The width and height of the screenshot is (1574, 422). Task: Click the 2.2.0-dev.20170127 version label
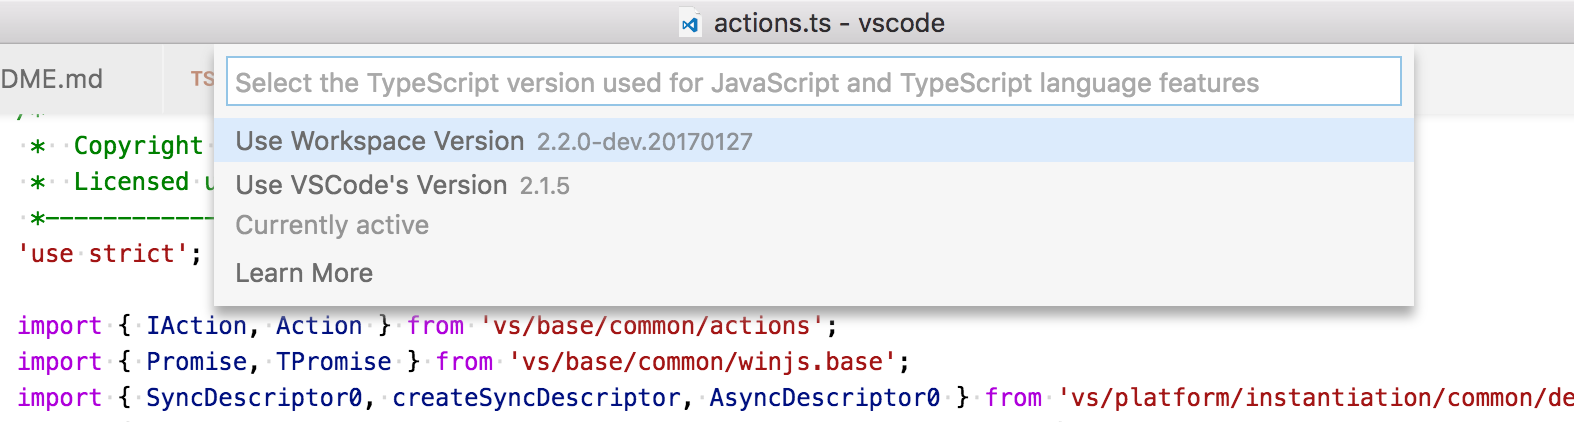(x=644, y=142)
